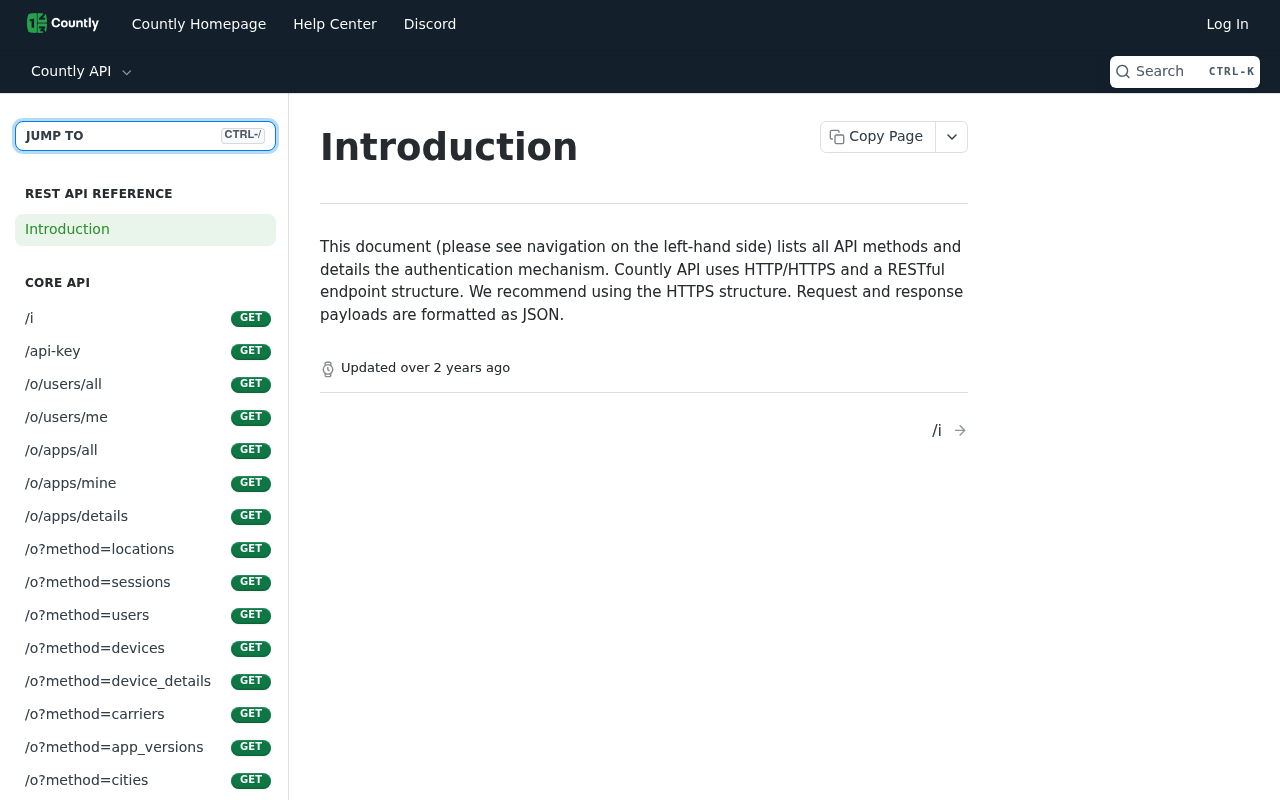Open the /i endpoint in sidebar
The width and height of the screenshot is (1280, 800).
point(146,318)
